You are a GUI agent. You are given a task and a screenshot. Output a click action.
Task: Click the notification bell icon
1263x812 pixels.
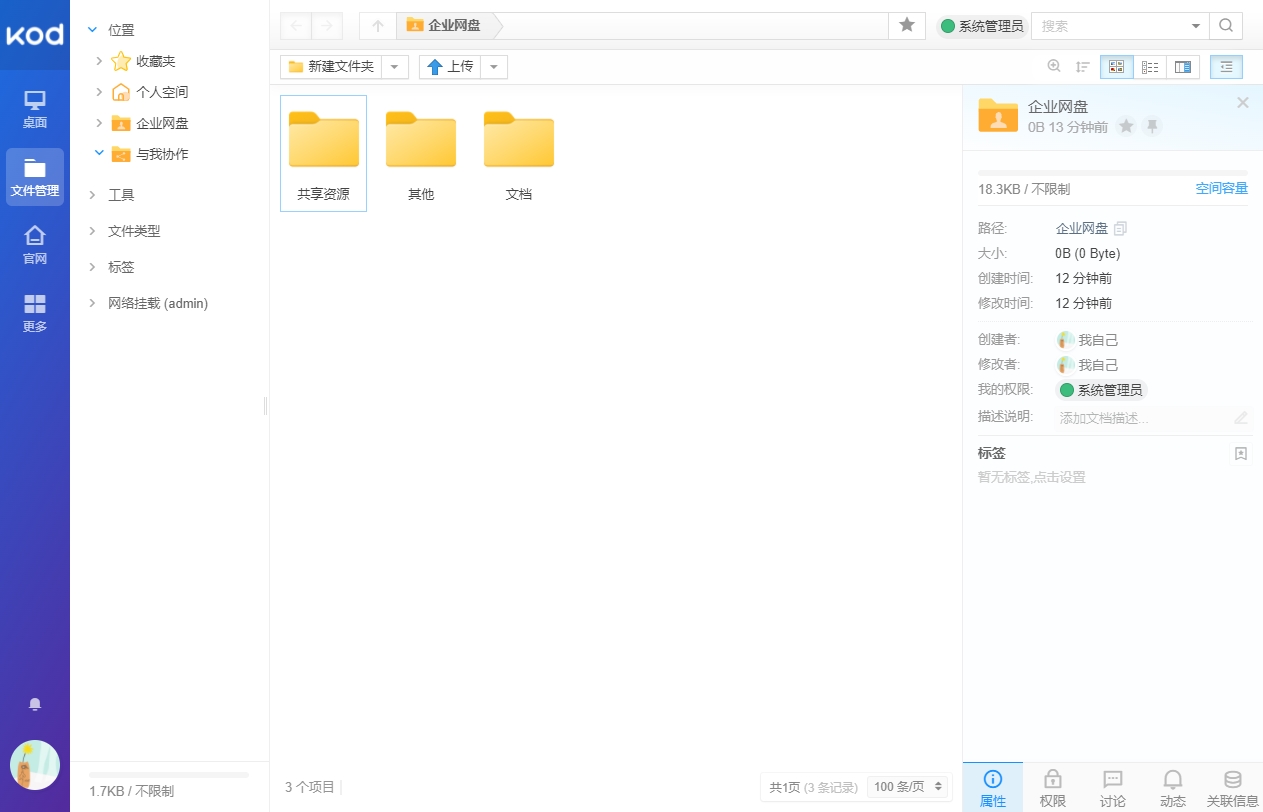[x=35, y=705]
